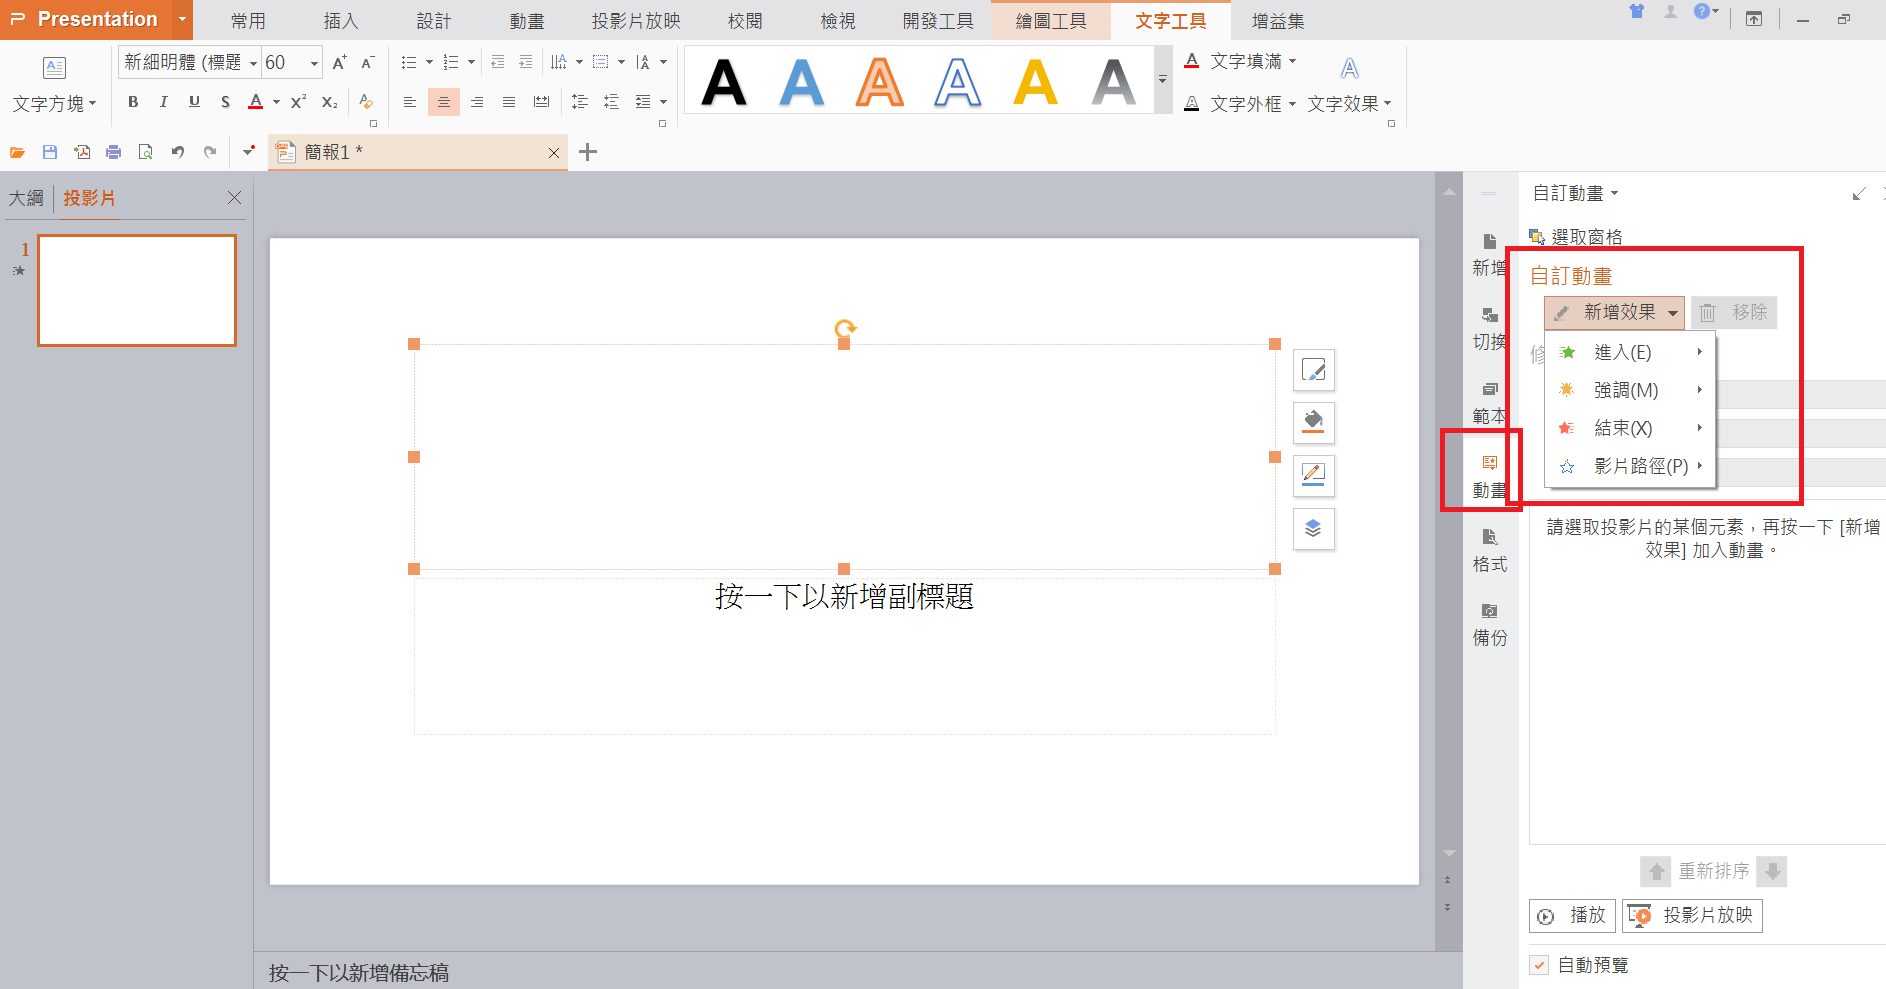The width and height of the screenshot is (1886, 989).
Task: Switch to the 投影片放映 ribbon tab
Action: pyautogui.click(x=636, y=21)
